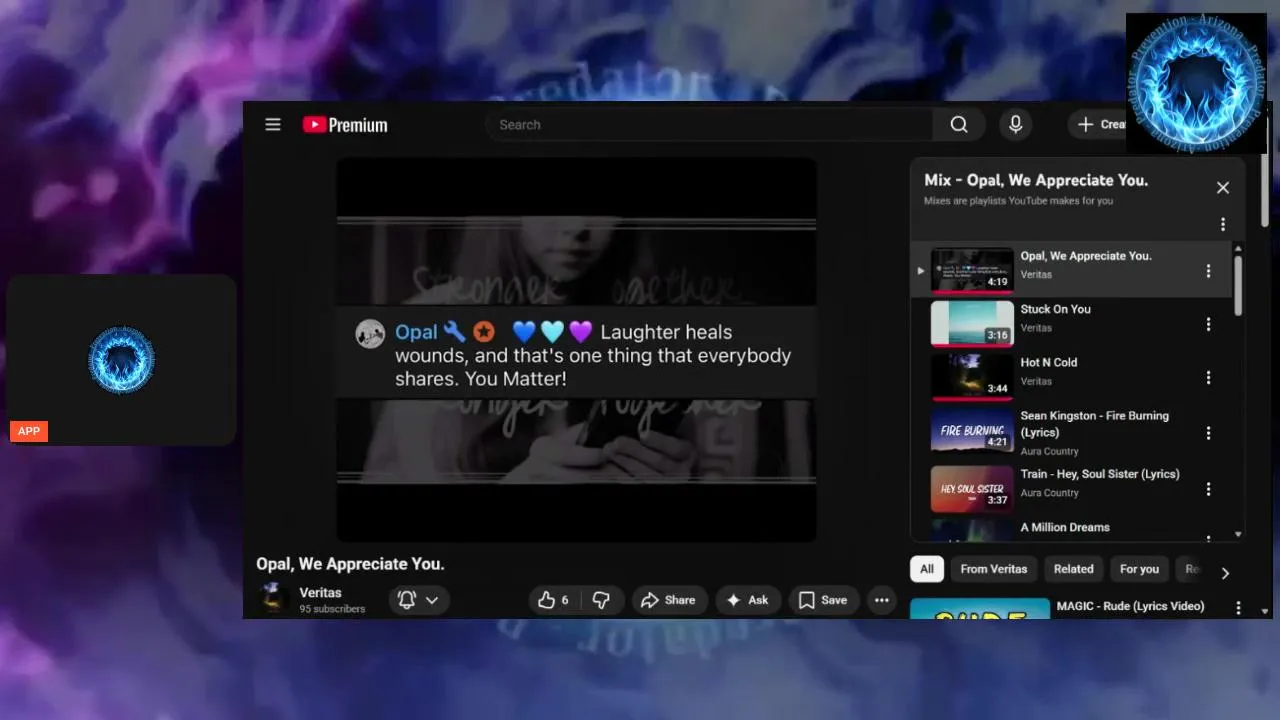
Task: Open the YouTube hamburger guide menu
Action: pos(273,125)
